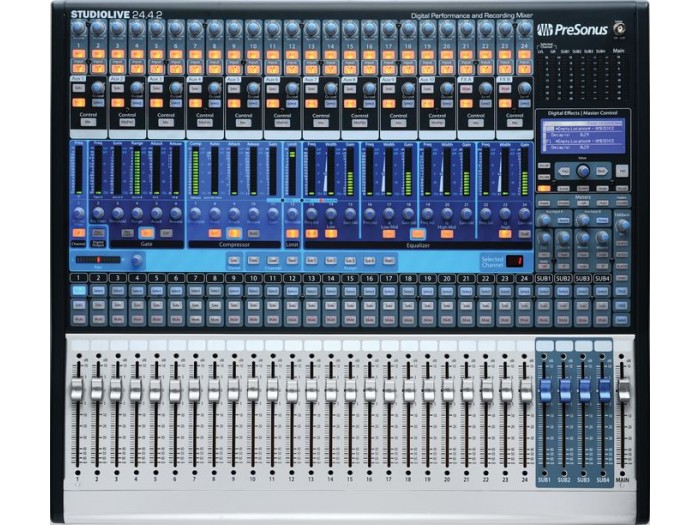Image resolution: width=700 pixels, height=525 pixels.
Task: Toggle the high pass filter orange button
Action: pos(79,233)
